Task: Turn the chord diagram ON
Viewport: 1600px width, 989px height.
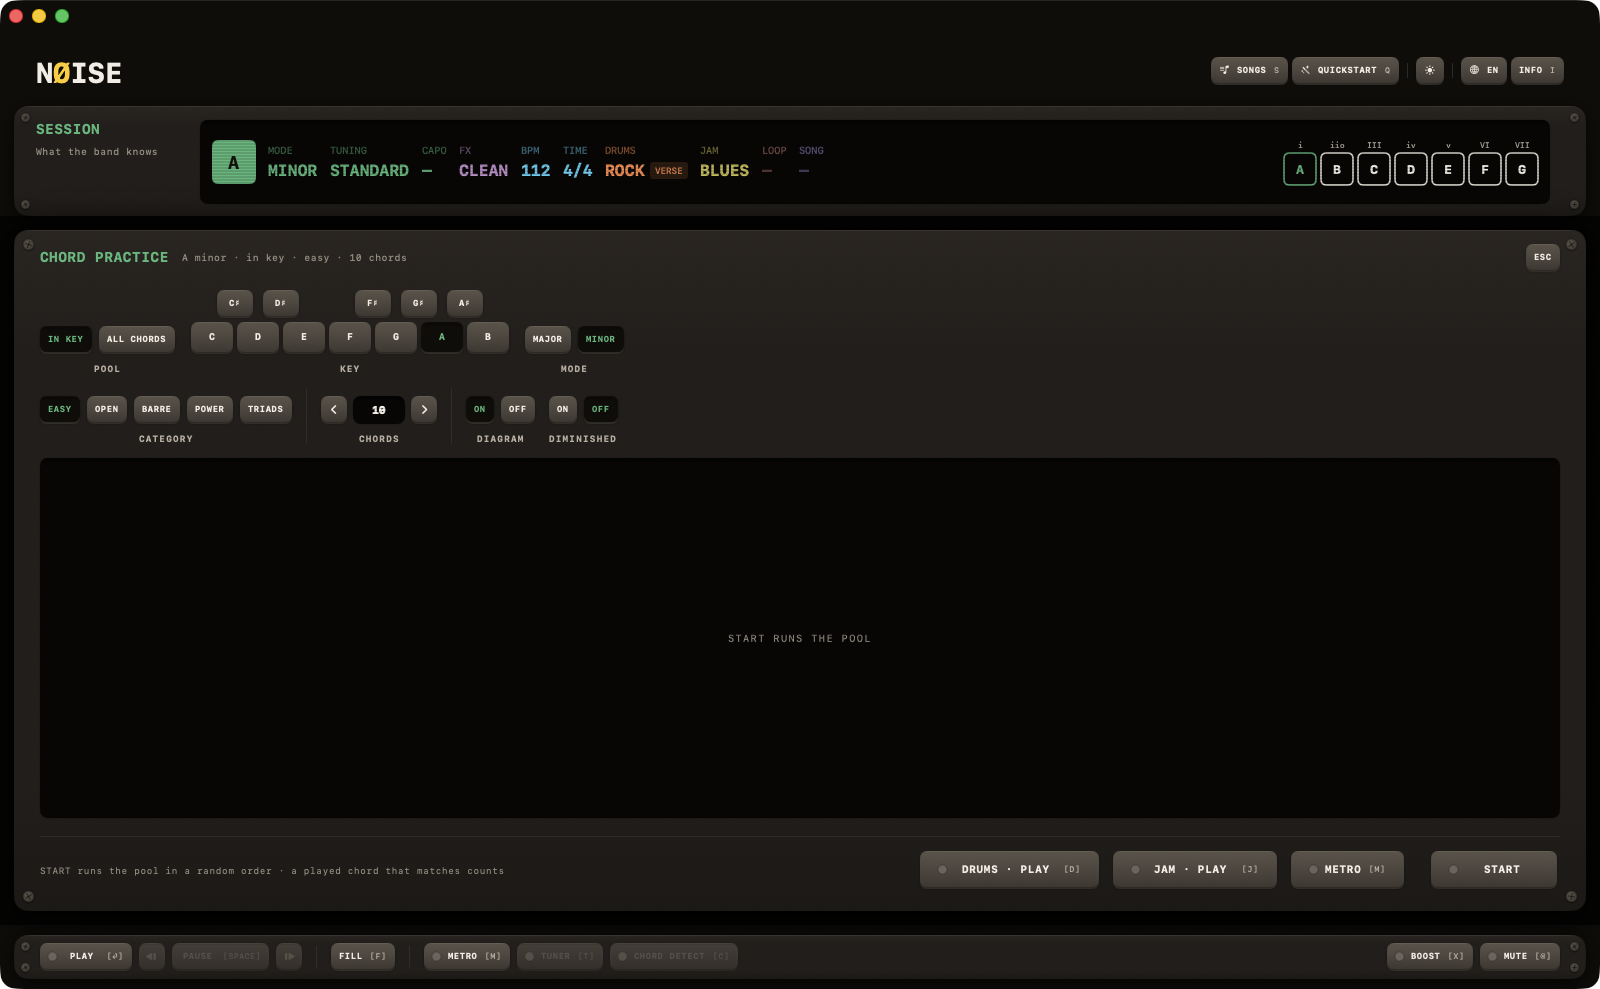Action: point(480,409)
